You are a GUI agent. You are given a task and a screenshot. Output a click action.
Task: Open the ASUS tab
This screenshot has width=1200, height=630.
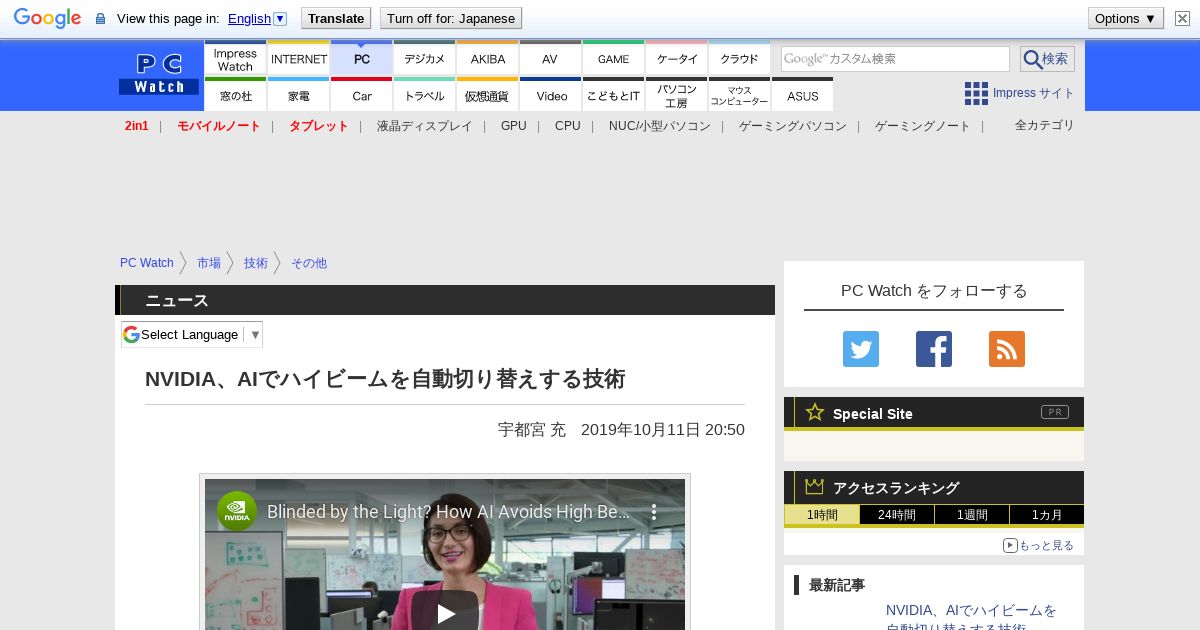click(802, 95)
